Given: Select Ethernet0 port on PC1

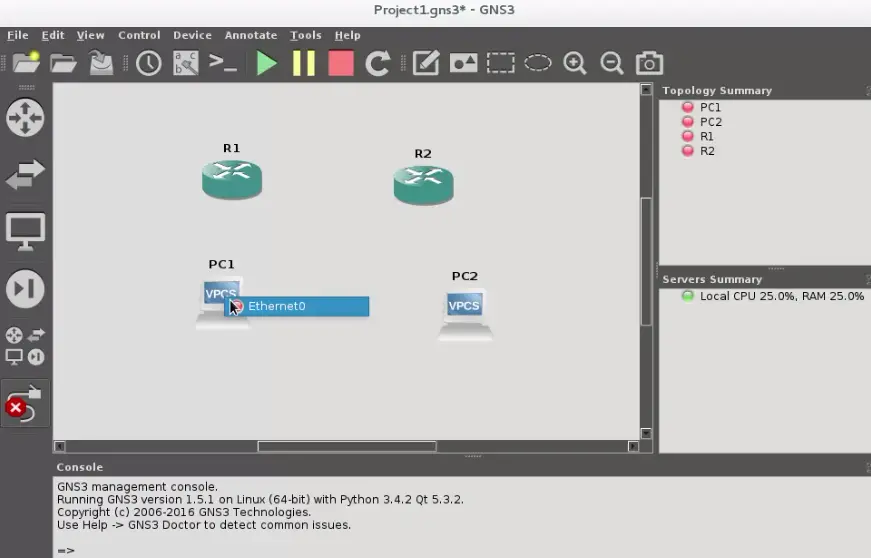Looking at the screenshot, I should (297, 306).
